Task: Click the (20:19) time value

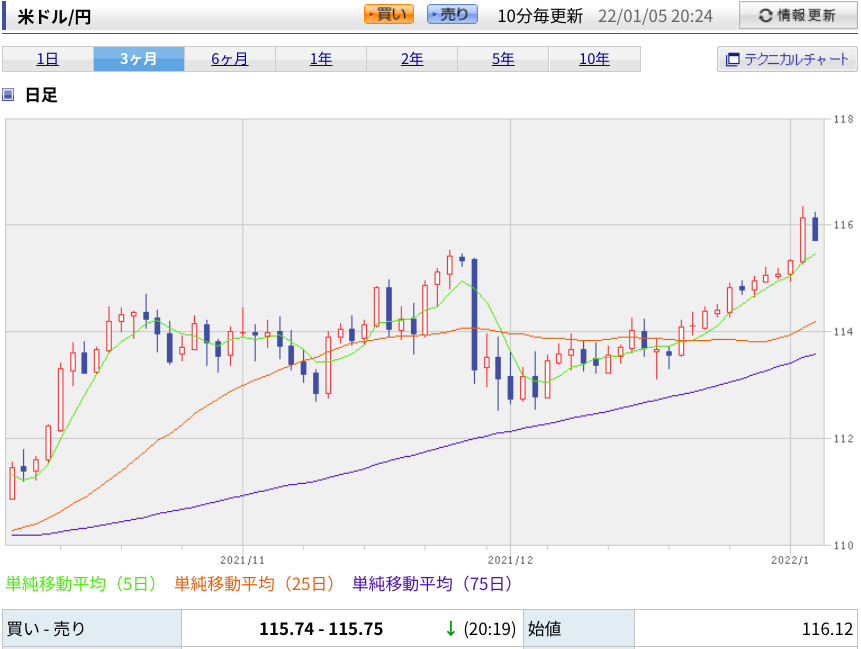Action: click(490, 629)
